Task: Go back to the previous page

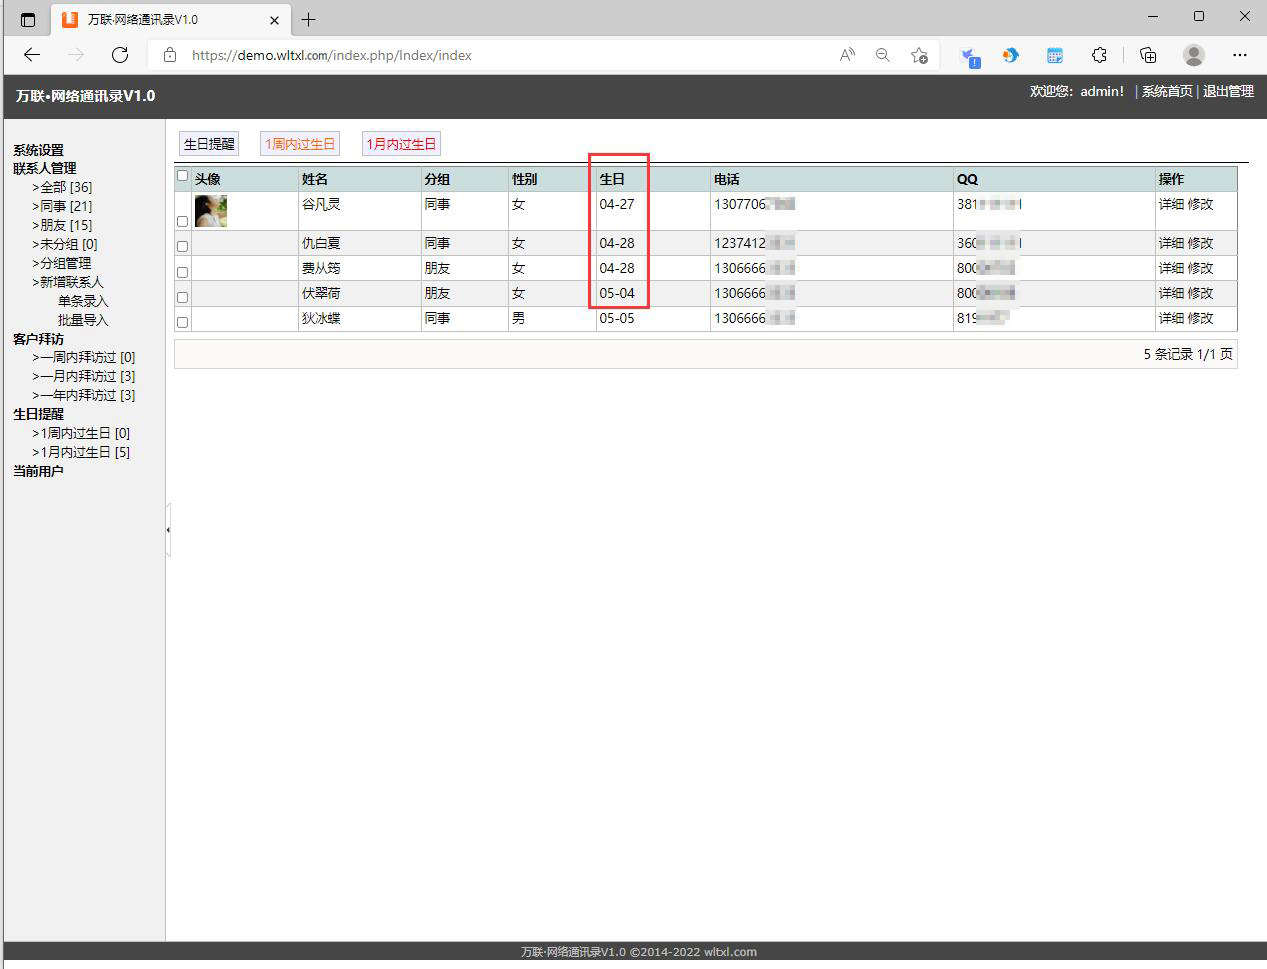Action: click(32, 55)
